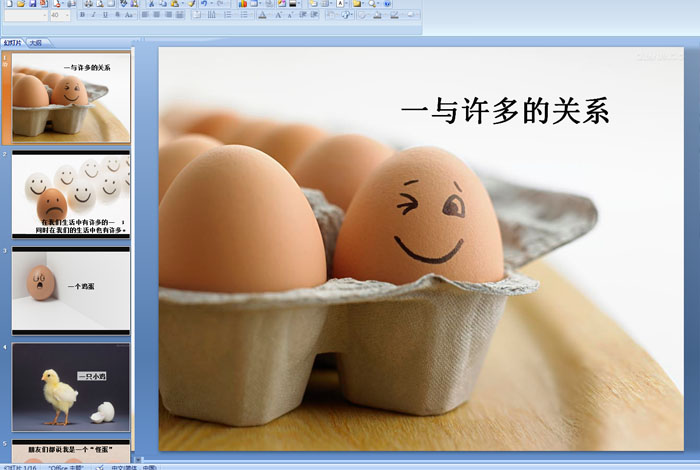The height and width of the screenshot is (470, 700).
Task: Apply numbered list formatting
Action: tap(228, 15)
